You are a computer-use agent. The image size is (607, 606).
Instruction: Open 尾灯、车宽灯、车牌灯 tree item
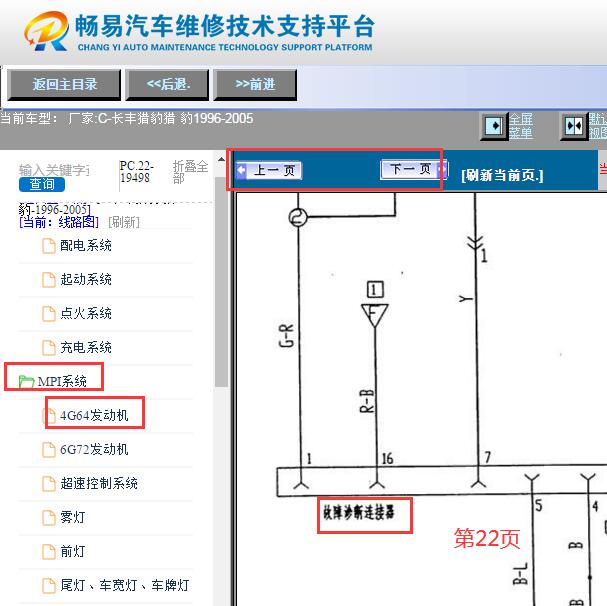click(125, 585)
